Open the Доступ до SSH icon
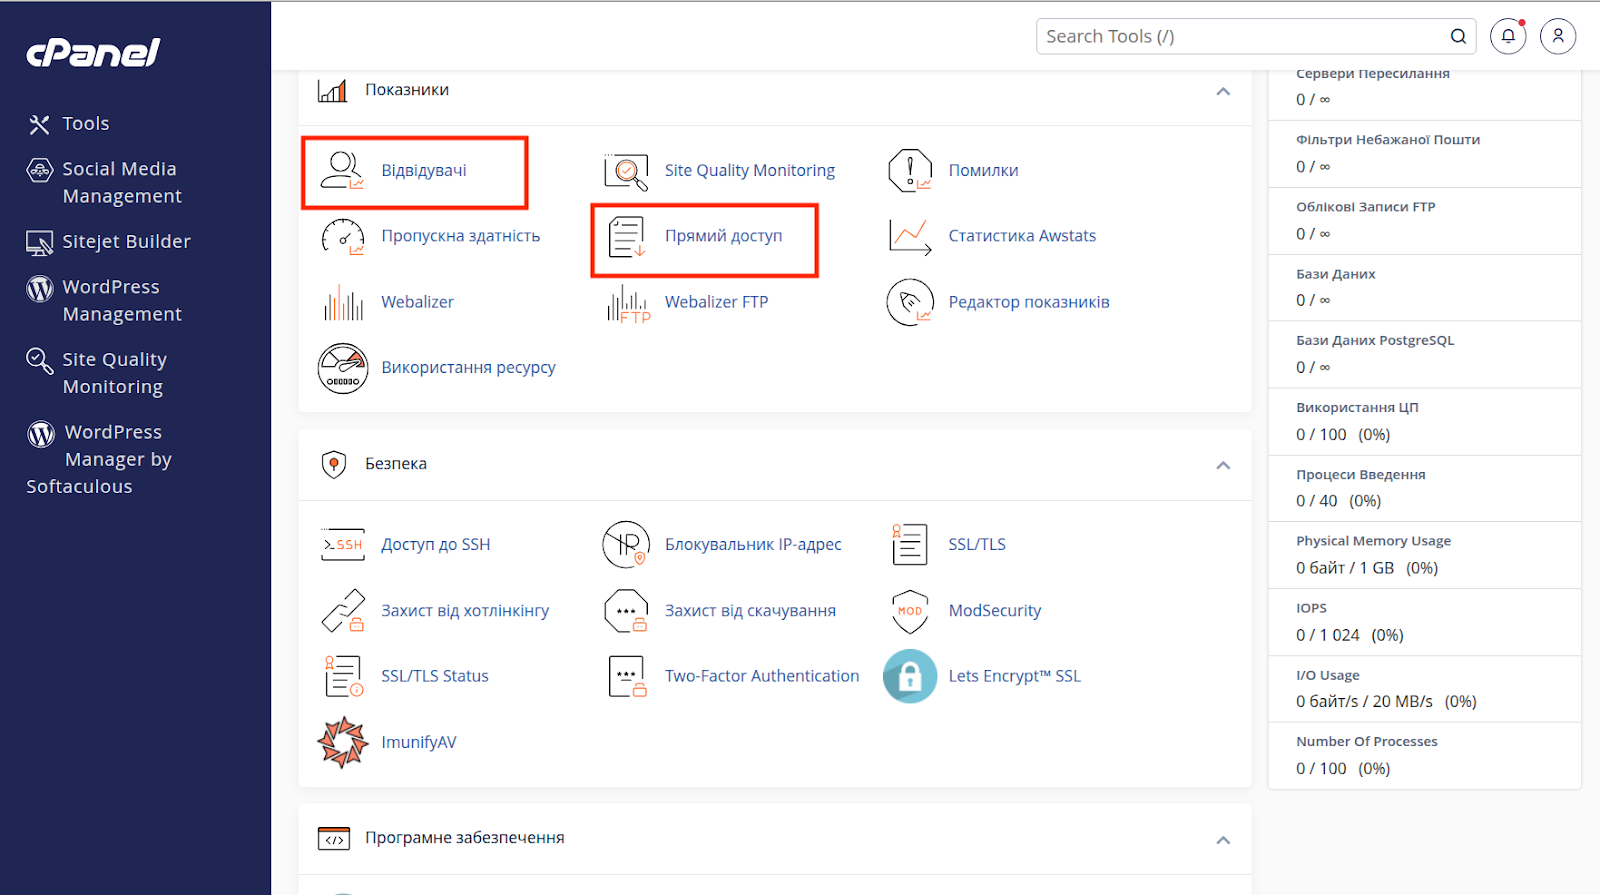 point(343,545)
